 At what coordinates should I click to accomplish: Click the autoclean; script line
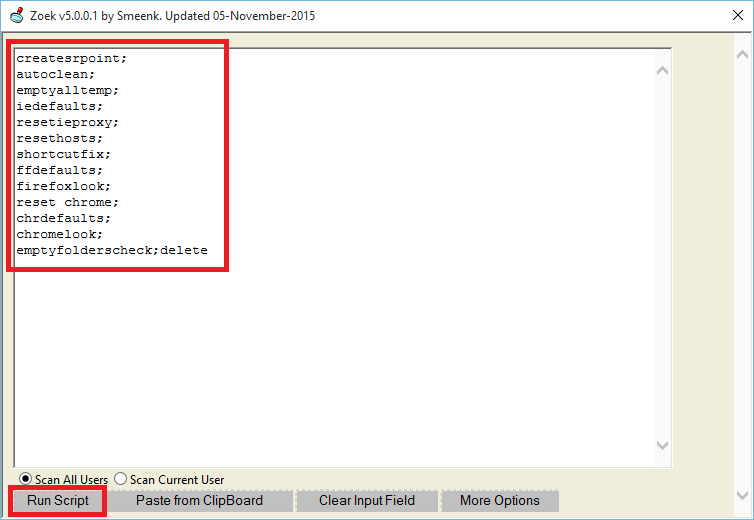tap(55, 74)
